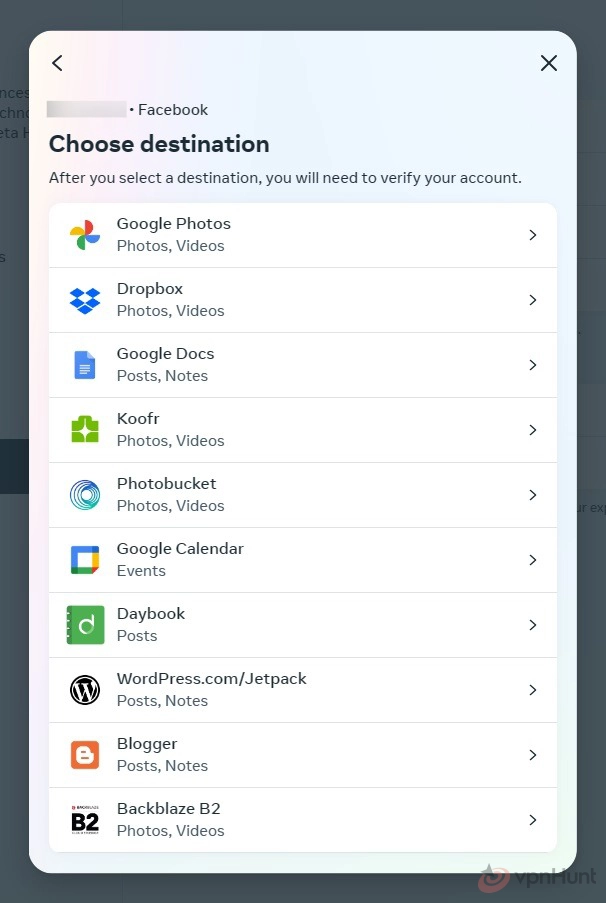This screenshot has height=903, width=606.
Task: Click the Google Calendar icon
Action: click(x=85, y=560)
